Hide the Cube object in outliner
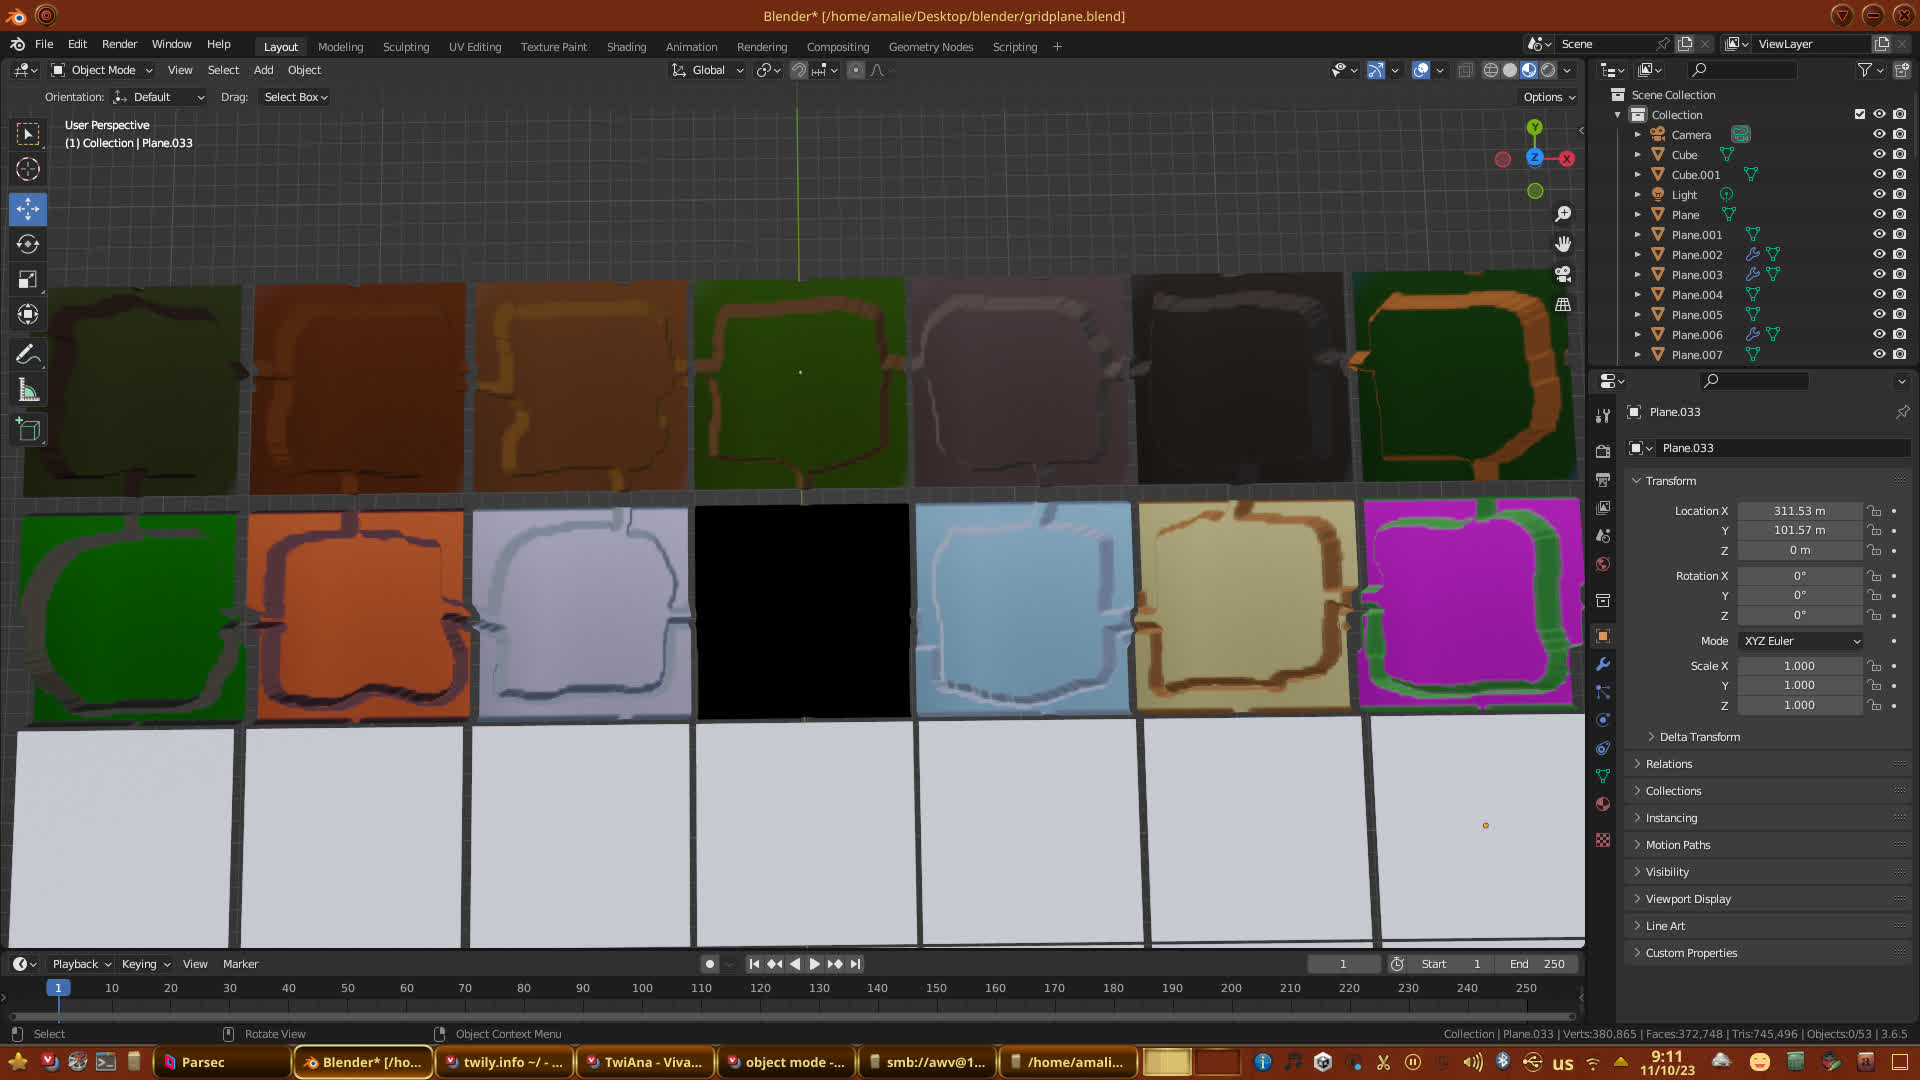This screenshot has height=1080, width=1920. [x=1879, y=154]
